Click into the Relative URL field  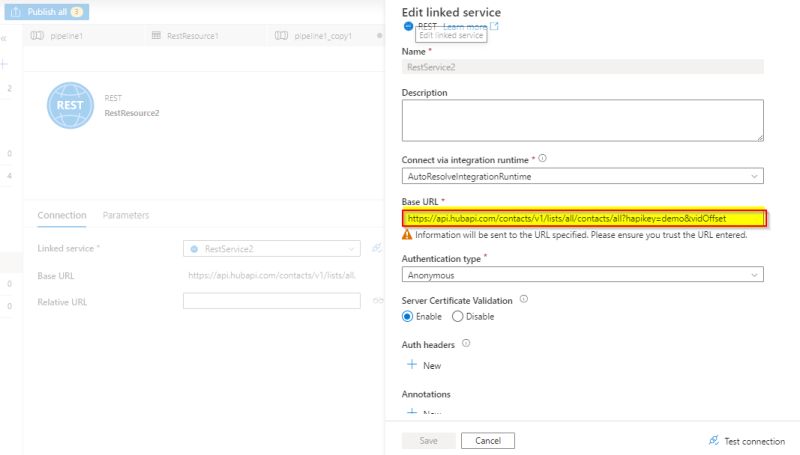(271, 300)
